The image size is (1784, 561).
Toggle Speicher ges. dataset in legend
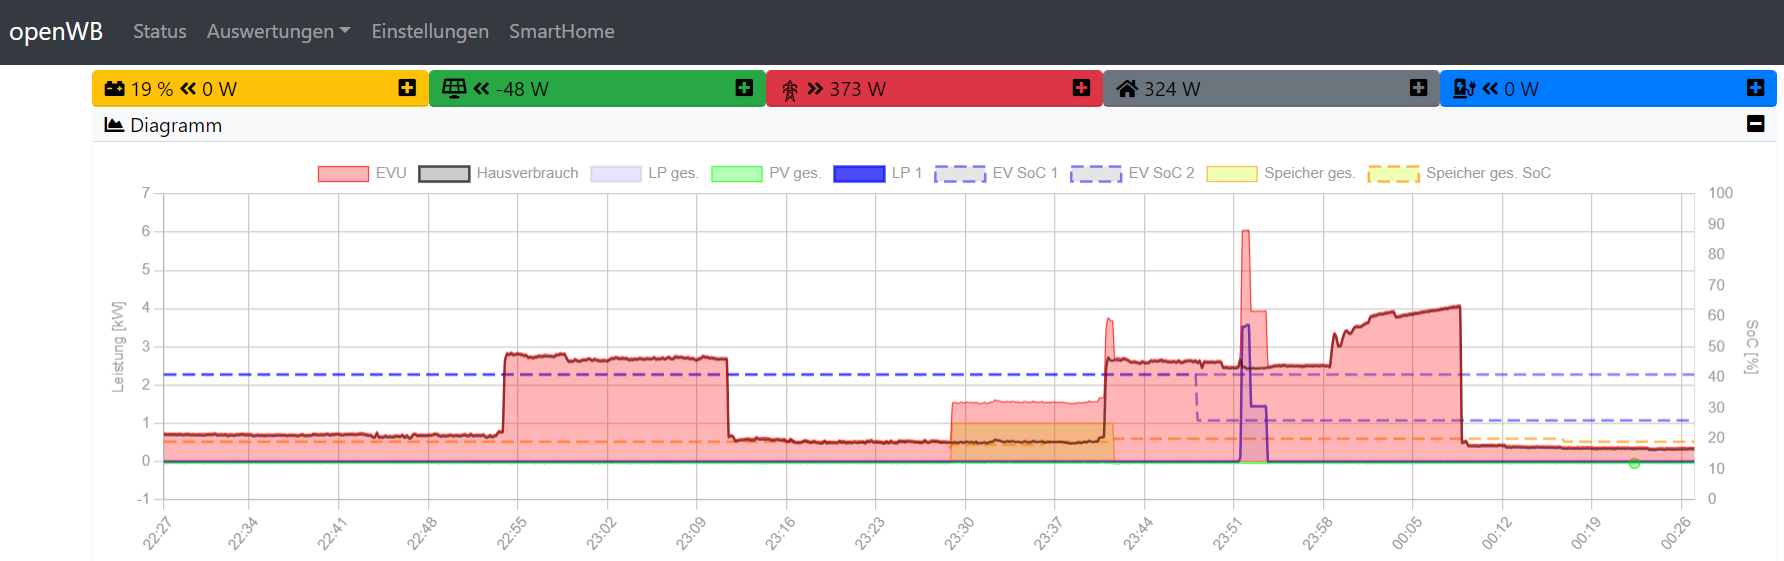coord(1281,173)
